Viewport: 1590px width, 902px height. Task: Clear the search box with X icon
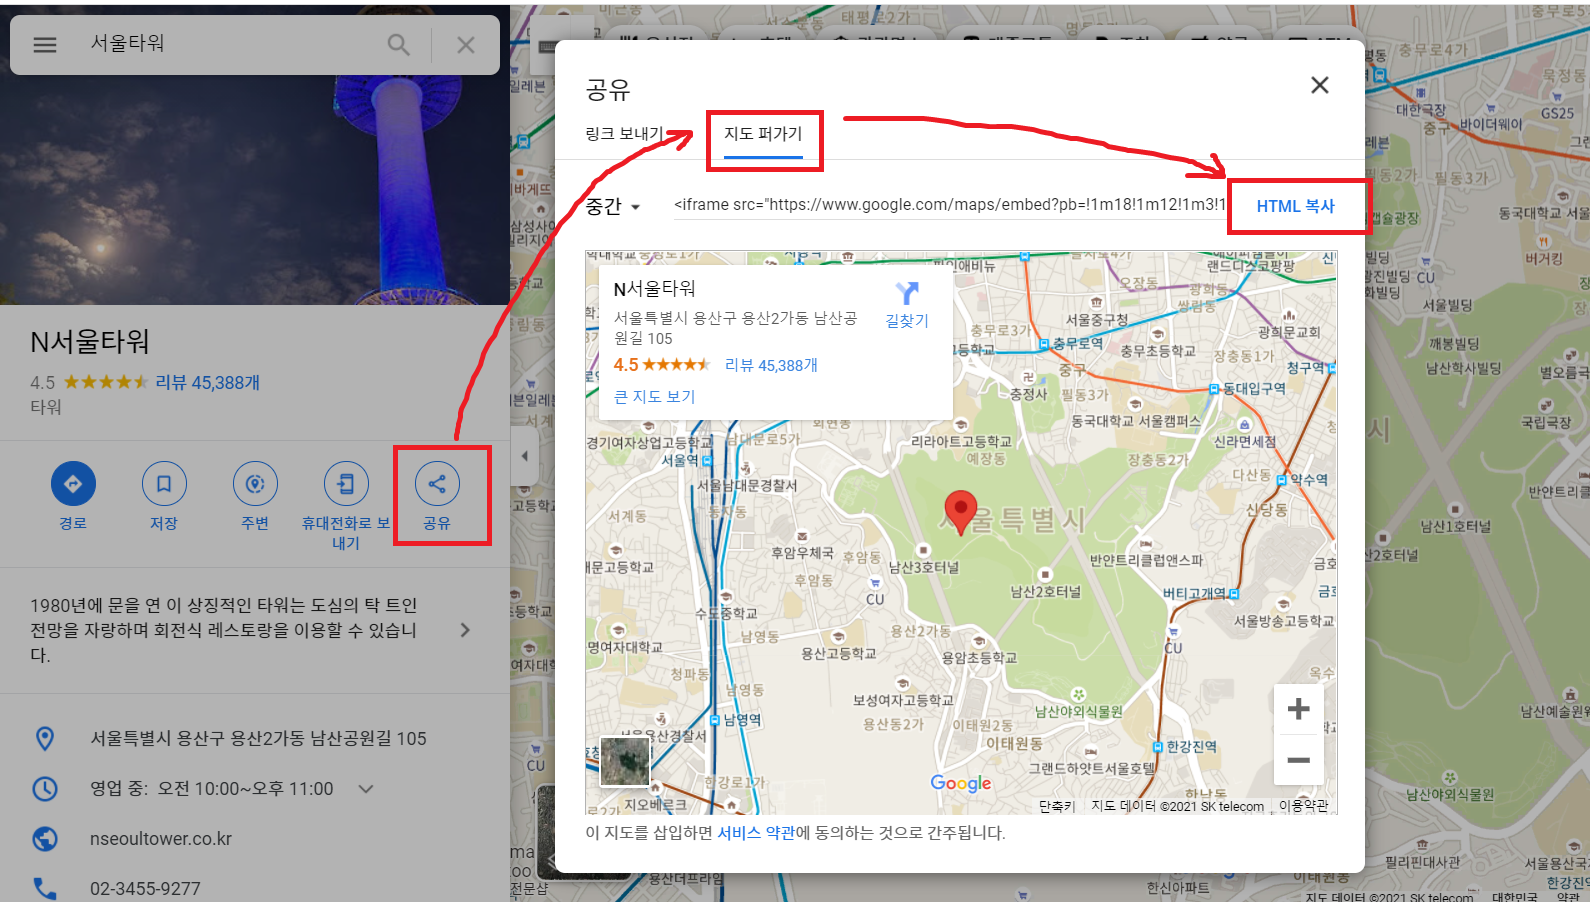(466, 45)
